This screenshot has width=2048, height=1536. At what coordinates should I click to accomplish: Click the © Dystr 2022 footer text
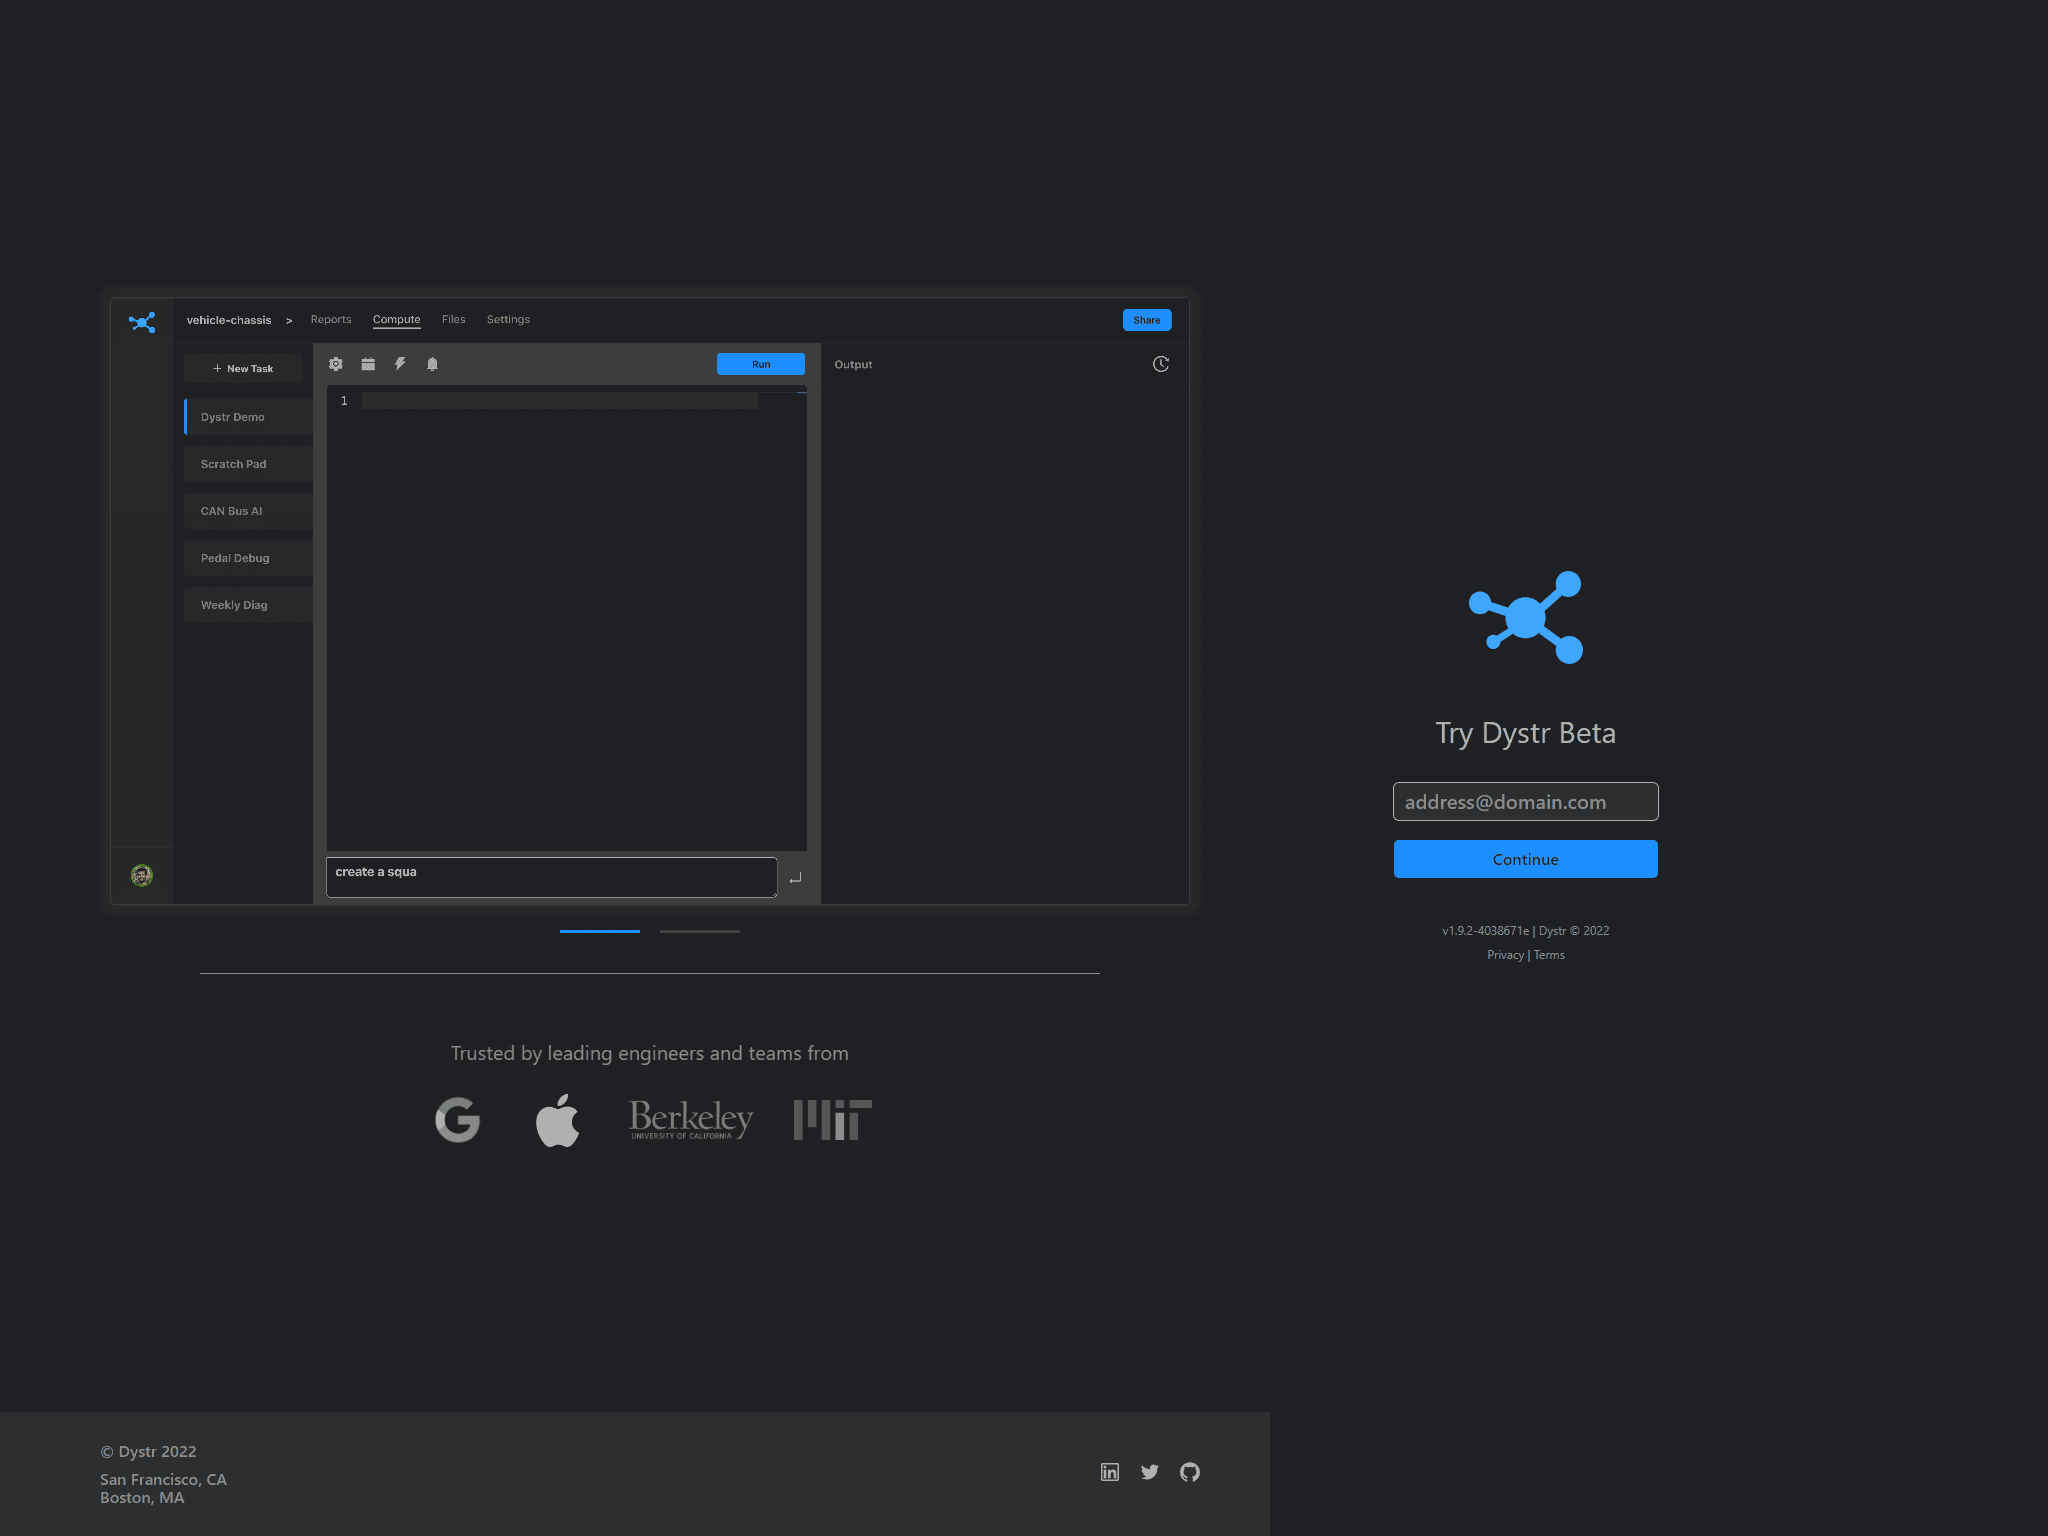coord(148,1452)
